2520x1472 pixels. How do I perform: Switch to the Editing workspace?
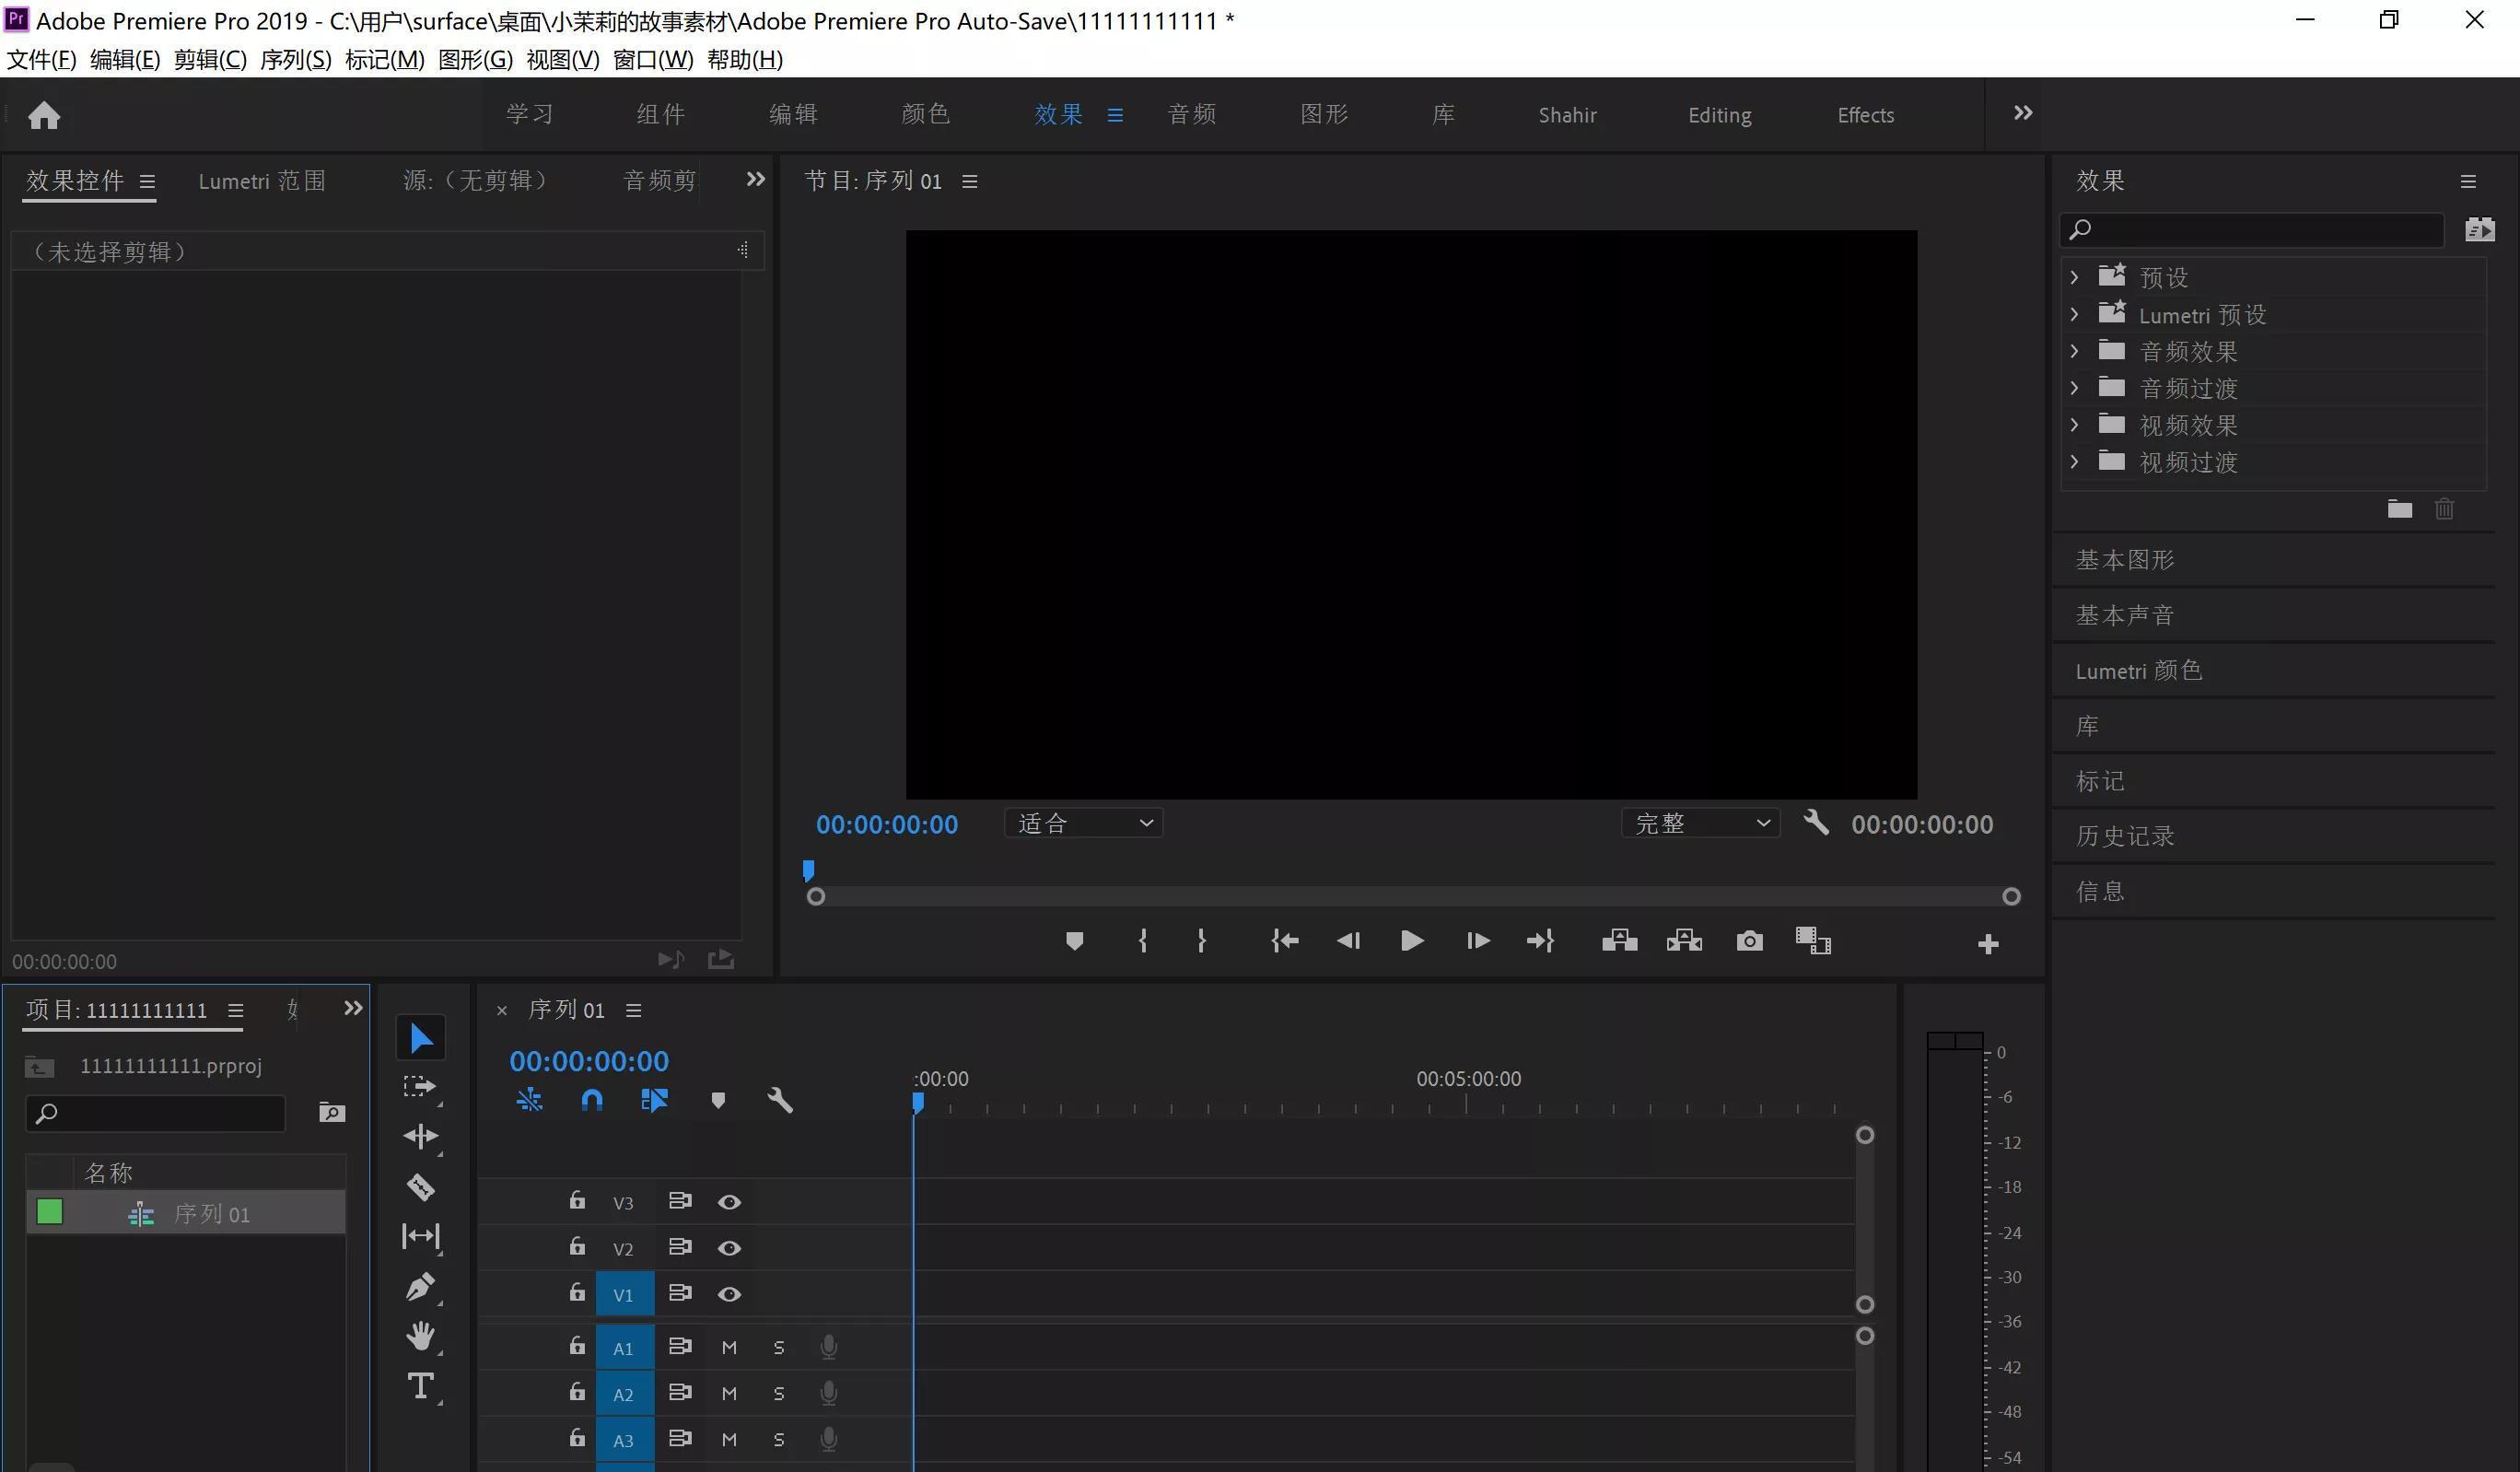(1719, 115)
